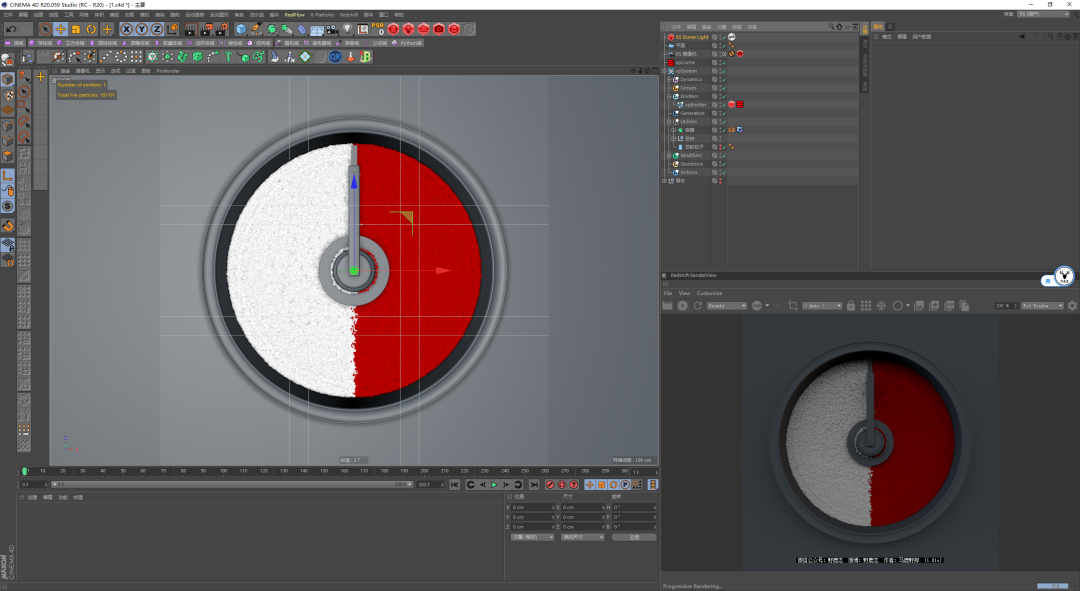1080x591 pixels.
Task: Click the lock icon in RenderView toolbar
Action: pyautogui.click(x=851, y=305)
